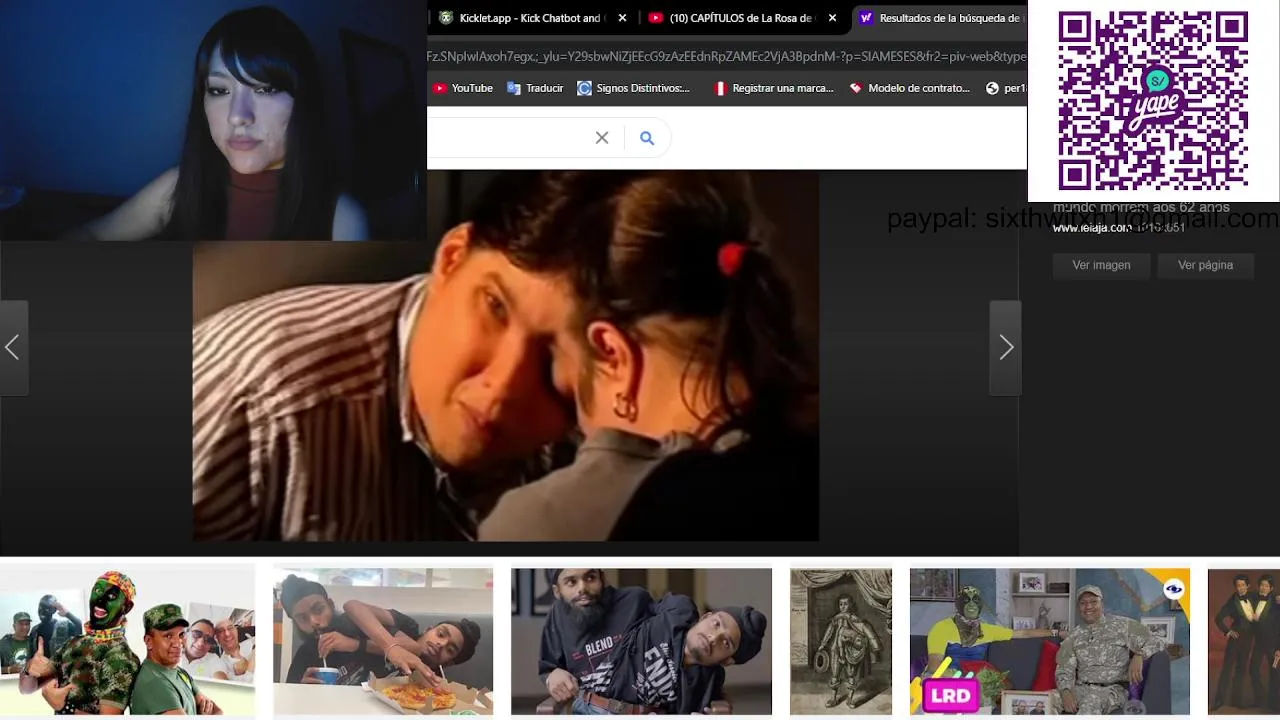Go to next image with right arrow
This screenshot has width=1280, height=720.
click(1006, 347)
